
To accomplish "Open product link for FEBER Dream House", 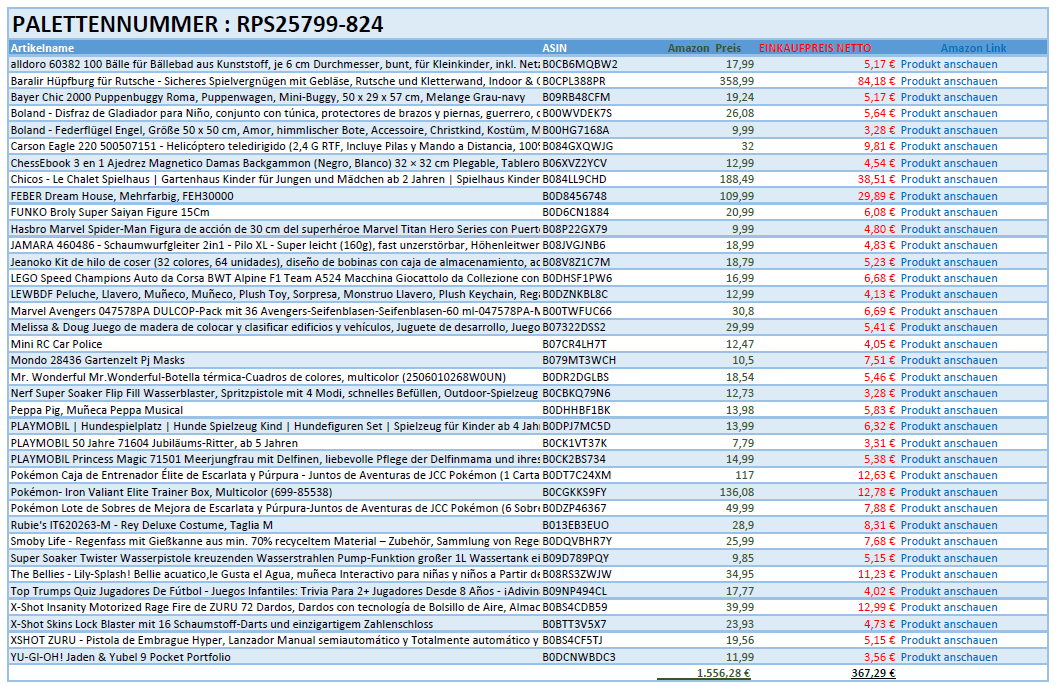I will [948, 196].
